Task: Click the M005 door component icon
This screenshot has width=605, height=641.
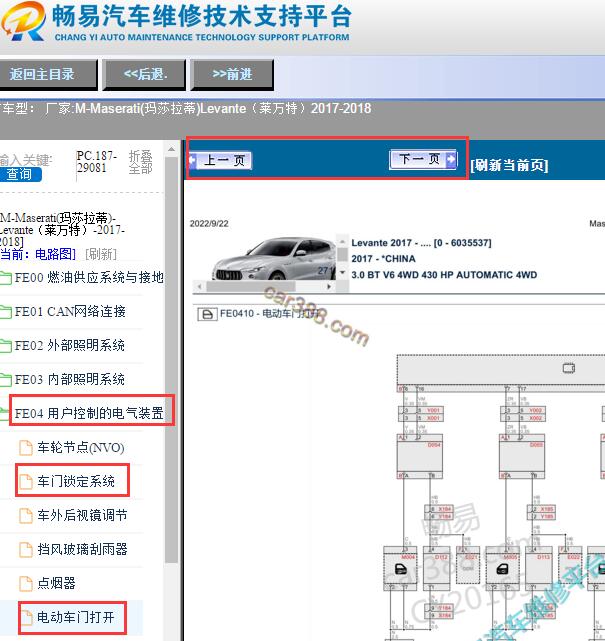Action: (x=502, y=568)
